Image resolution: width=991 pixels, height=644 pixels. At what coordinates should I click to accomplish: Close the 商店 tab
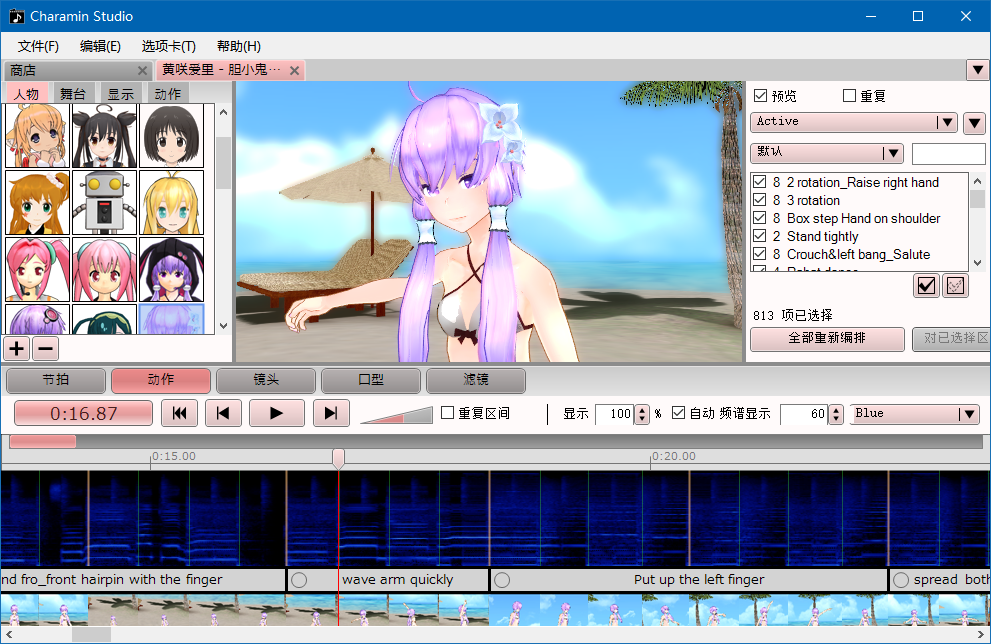(x=142, y=70)
